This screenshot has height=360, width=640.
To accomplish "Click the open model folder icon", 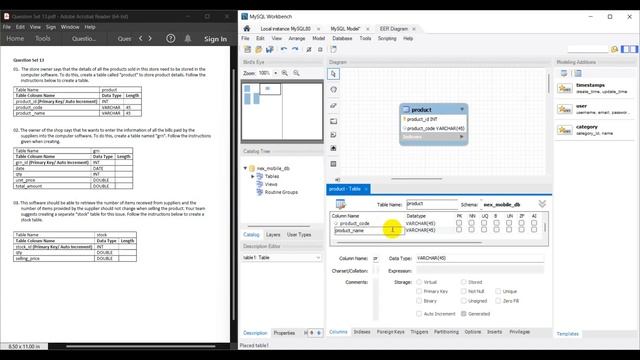I will click(258, 49).
